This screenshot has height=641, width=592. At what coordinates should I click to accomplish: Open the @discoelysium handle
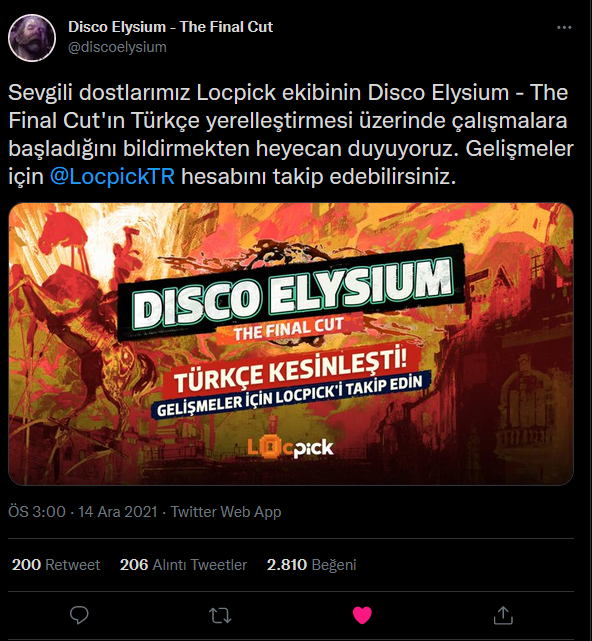pyautogui.click(x=117, y=47)
